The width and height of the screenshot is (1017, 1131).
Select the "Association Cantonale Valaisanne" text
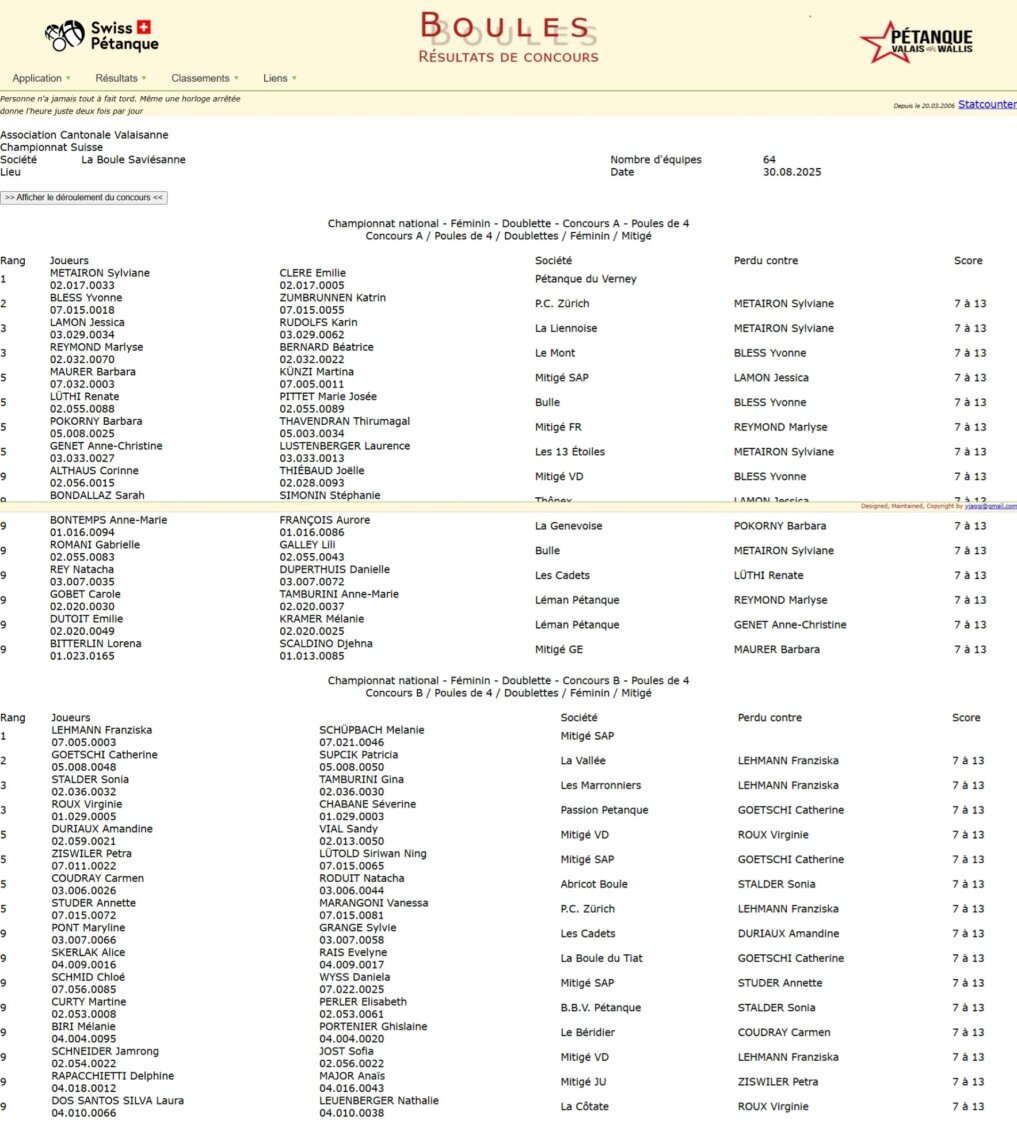(84, 135)
